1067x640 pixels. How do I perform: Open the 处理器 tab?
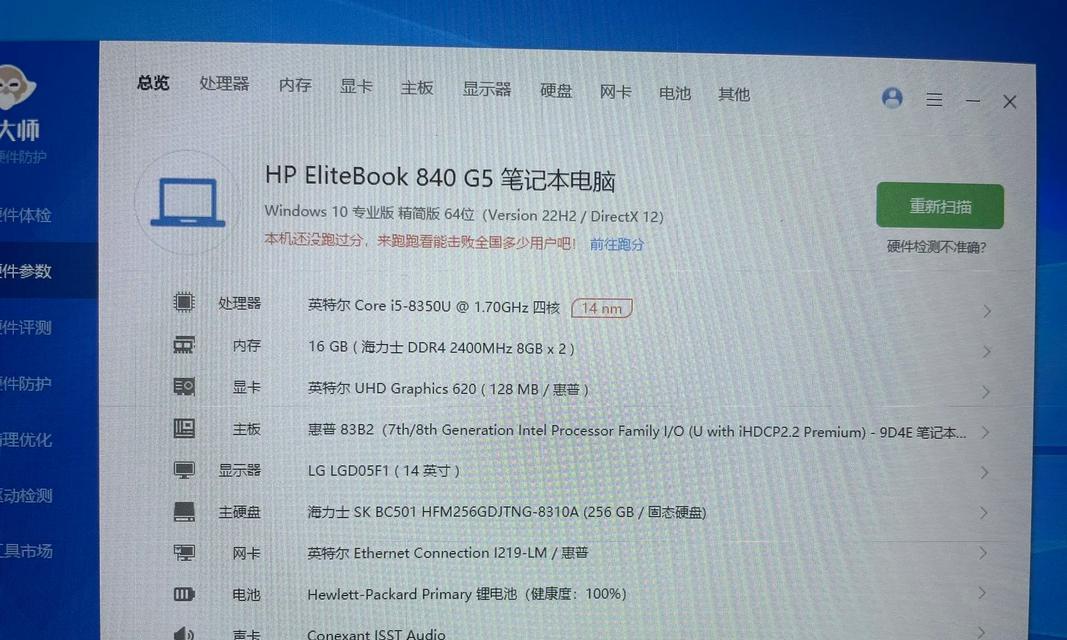click(x=224, y=84)
